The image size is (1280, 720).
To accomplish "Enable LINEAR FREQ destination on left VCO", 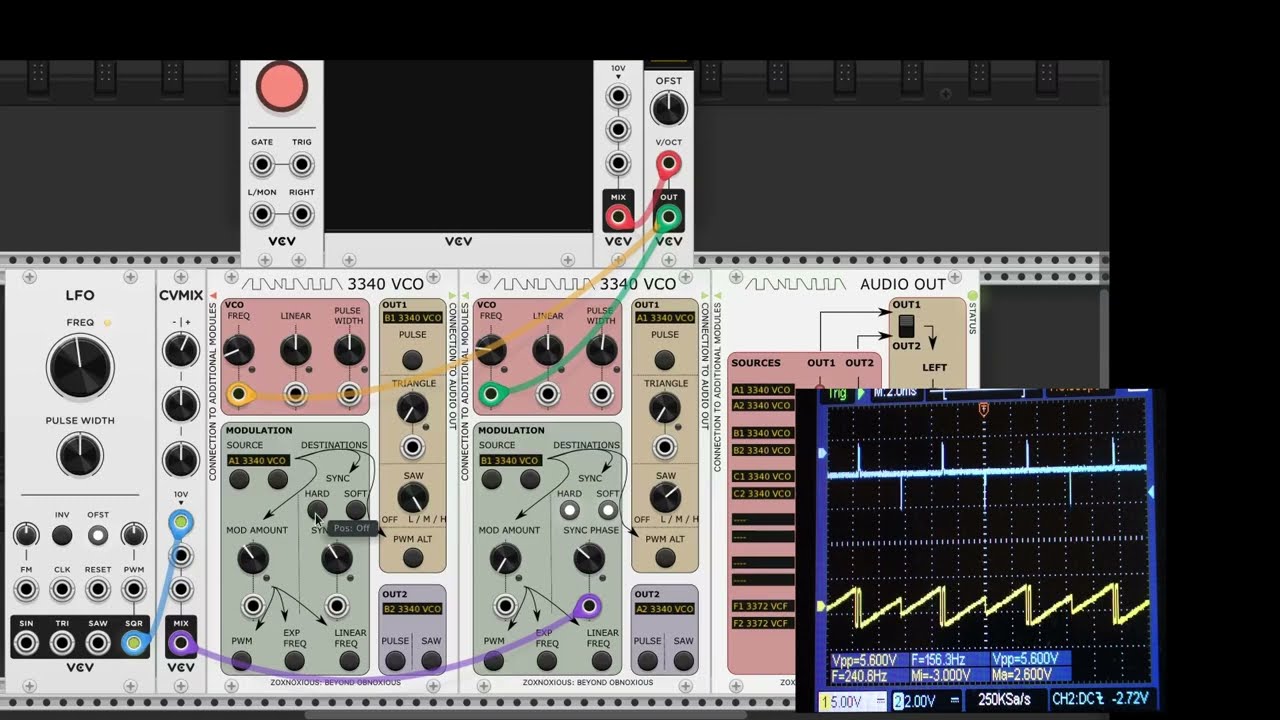I will click(349, 661).
